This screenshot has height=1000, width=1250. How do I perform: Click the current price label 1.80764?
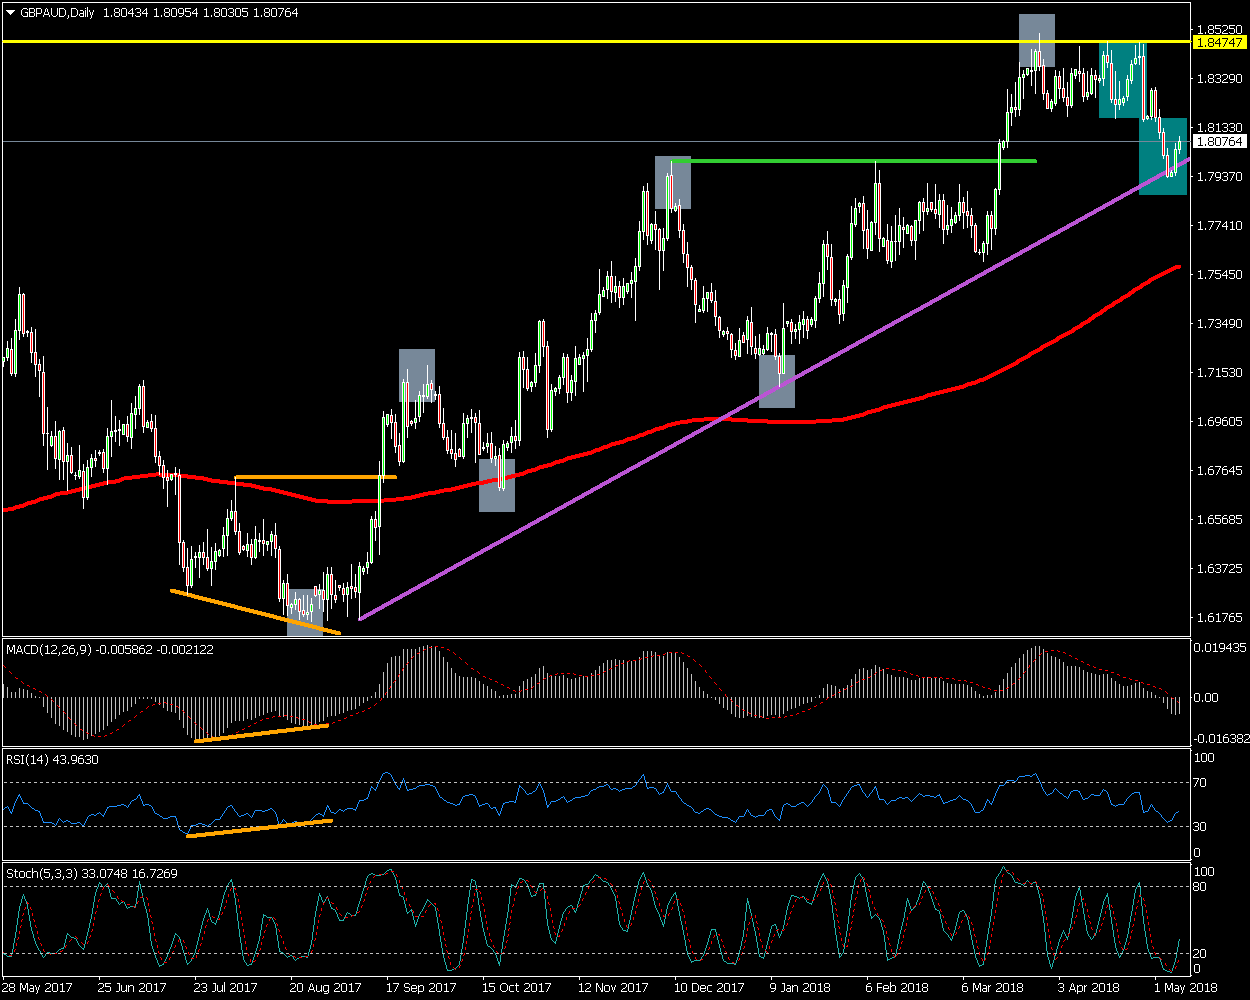point(1219,142)
